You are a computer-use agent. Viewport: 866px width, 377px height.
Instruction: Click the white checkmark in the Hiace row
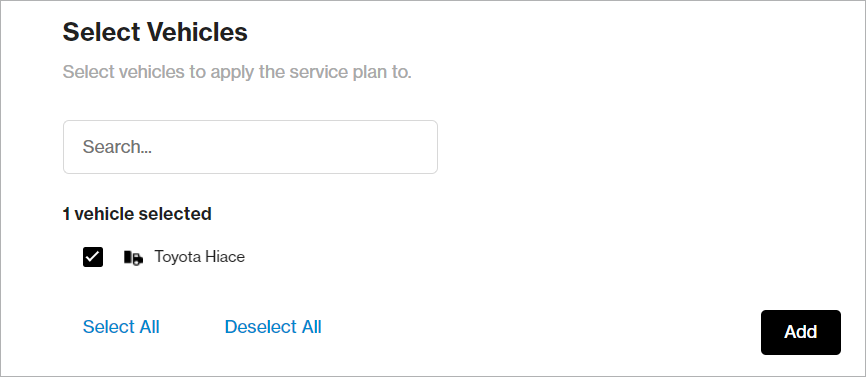93,257
